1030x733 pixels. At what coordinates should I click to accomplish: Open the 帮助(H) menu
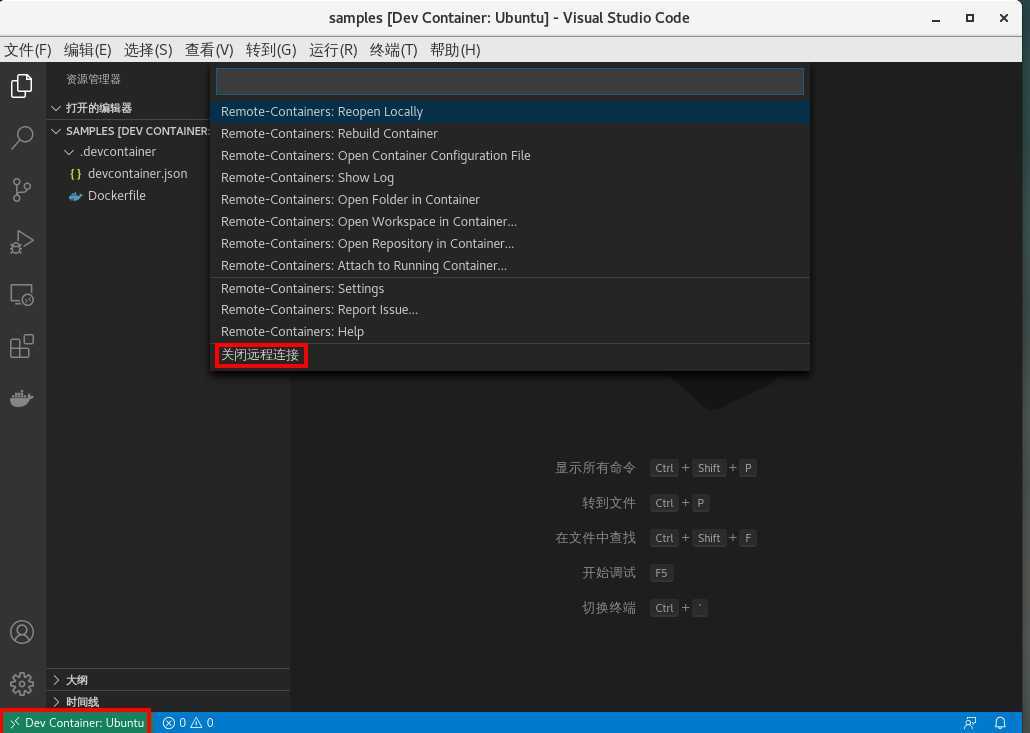click(x=455, y=50)
